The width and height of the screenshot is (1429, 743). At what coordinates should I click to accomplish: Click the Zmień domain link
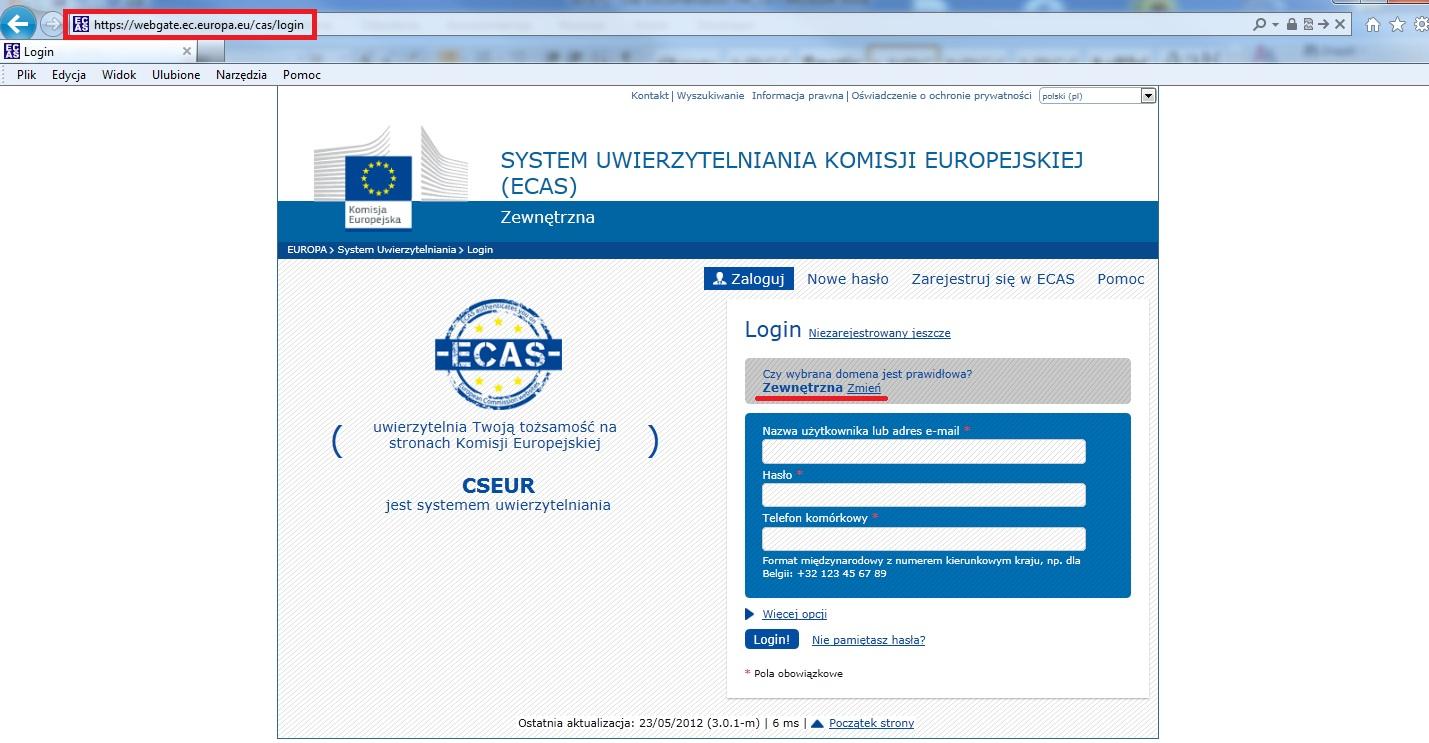[x=864, y=388]
